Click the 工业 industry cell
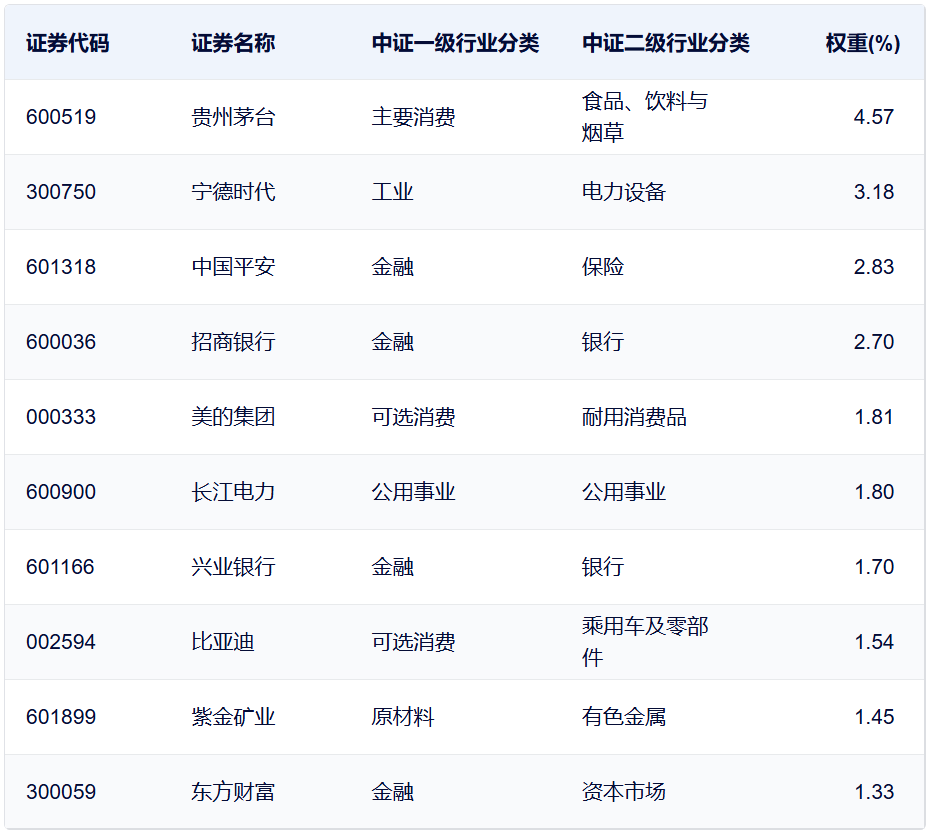Viewport: 930px width, 834px height. pos(393,192)
